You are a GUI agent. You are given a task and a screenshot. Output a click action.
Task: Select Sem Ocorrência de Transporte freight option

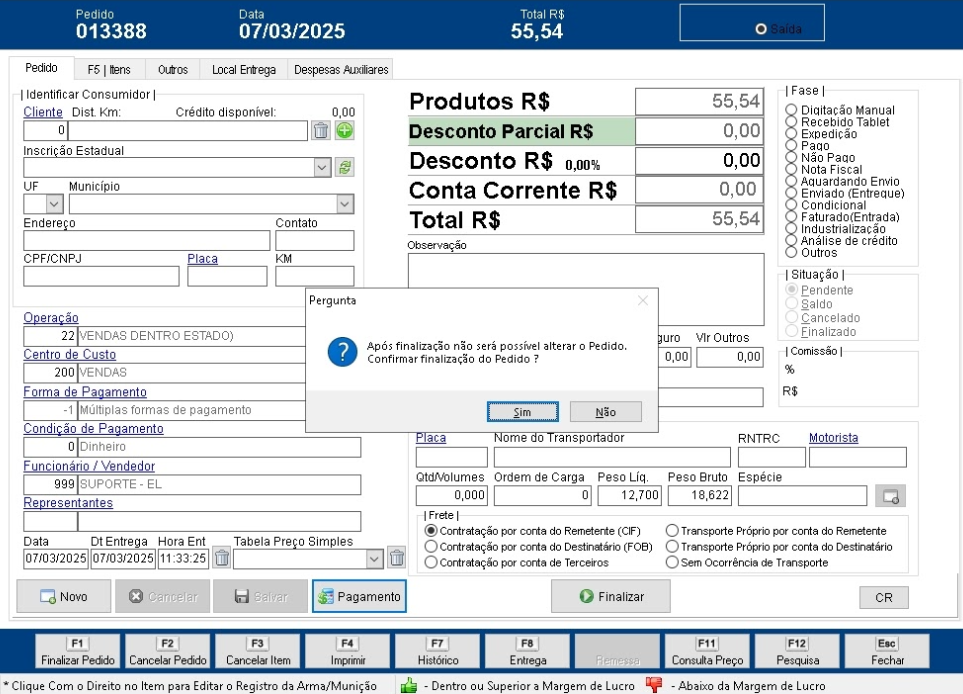(x=673, y=563)
